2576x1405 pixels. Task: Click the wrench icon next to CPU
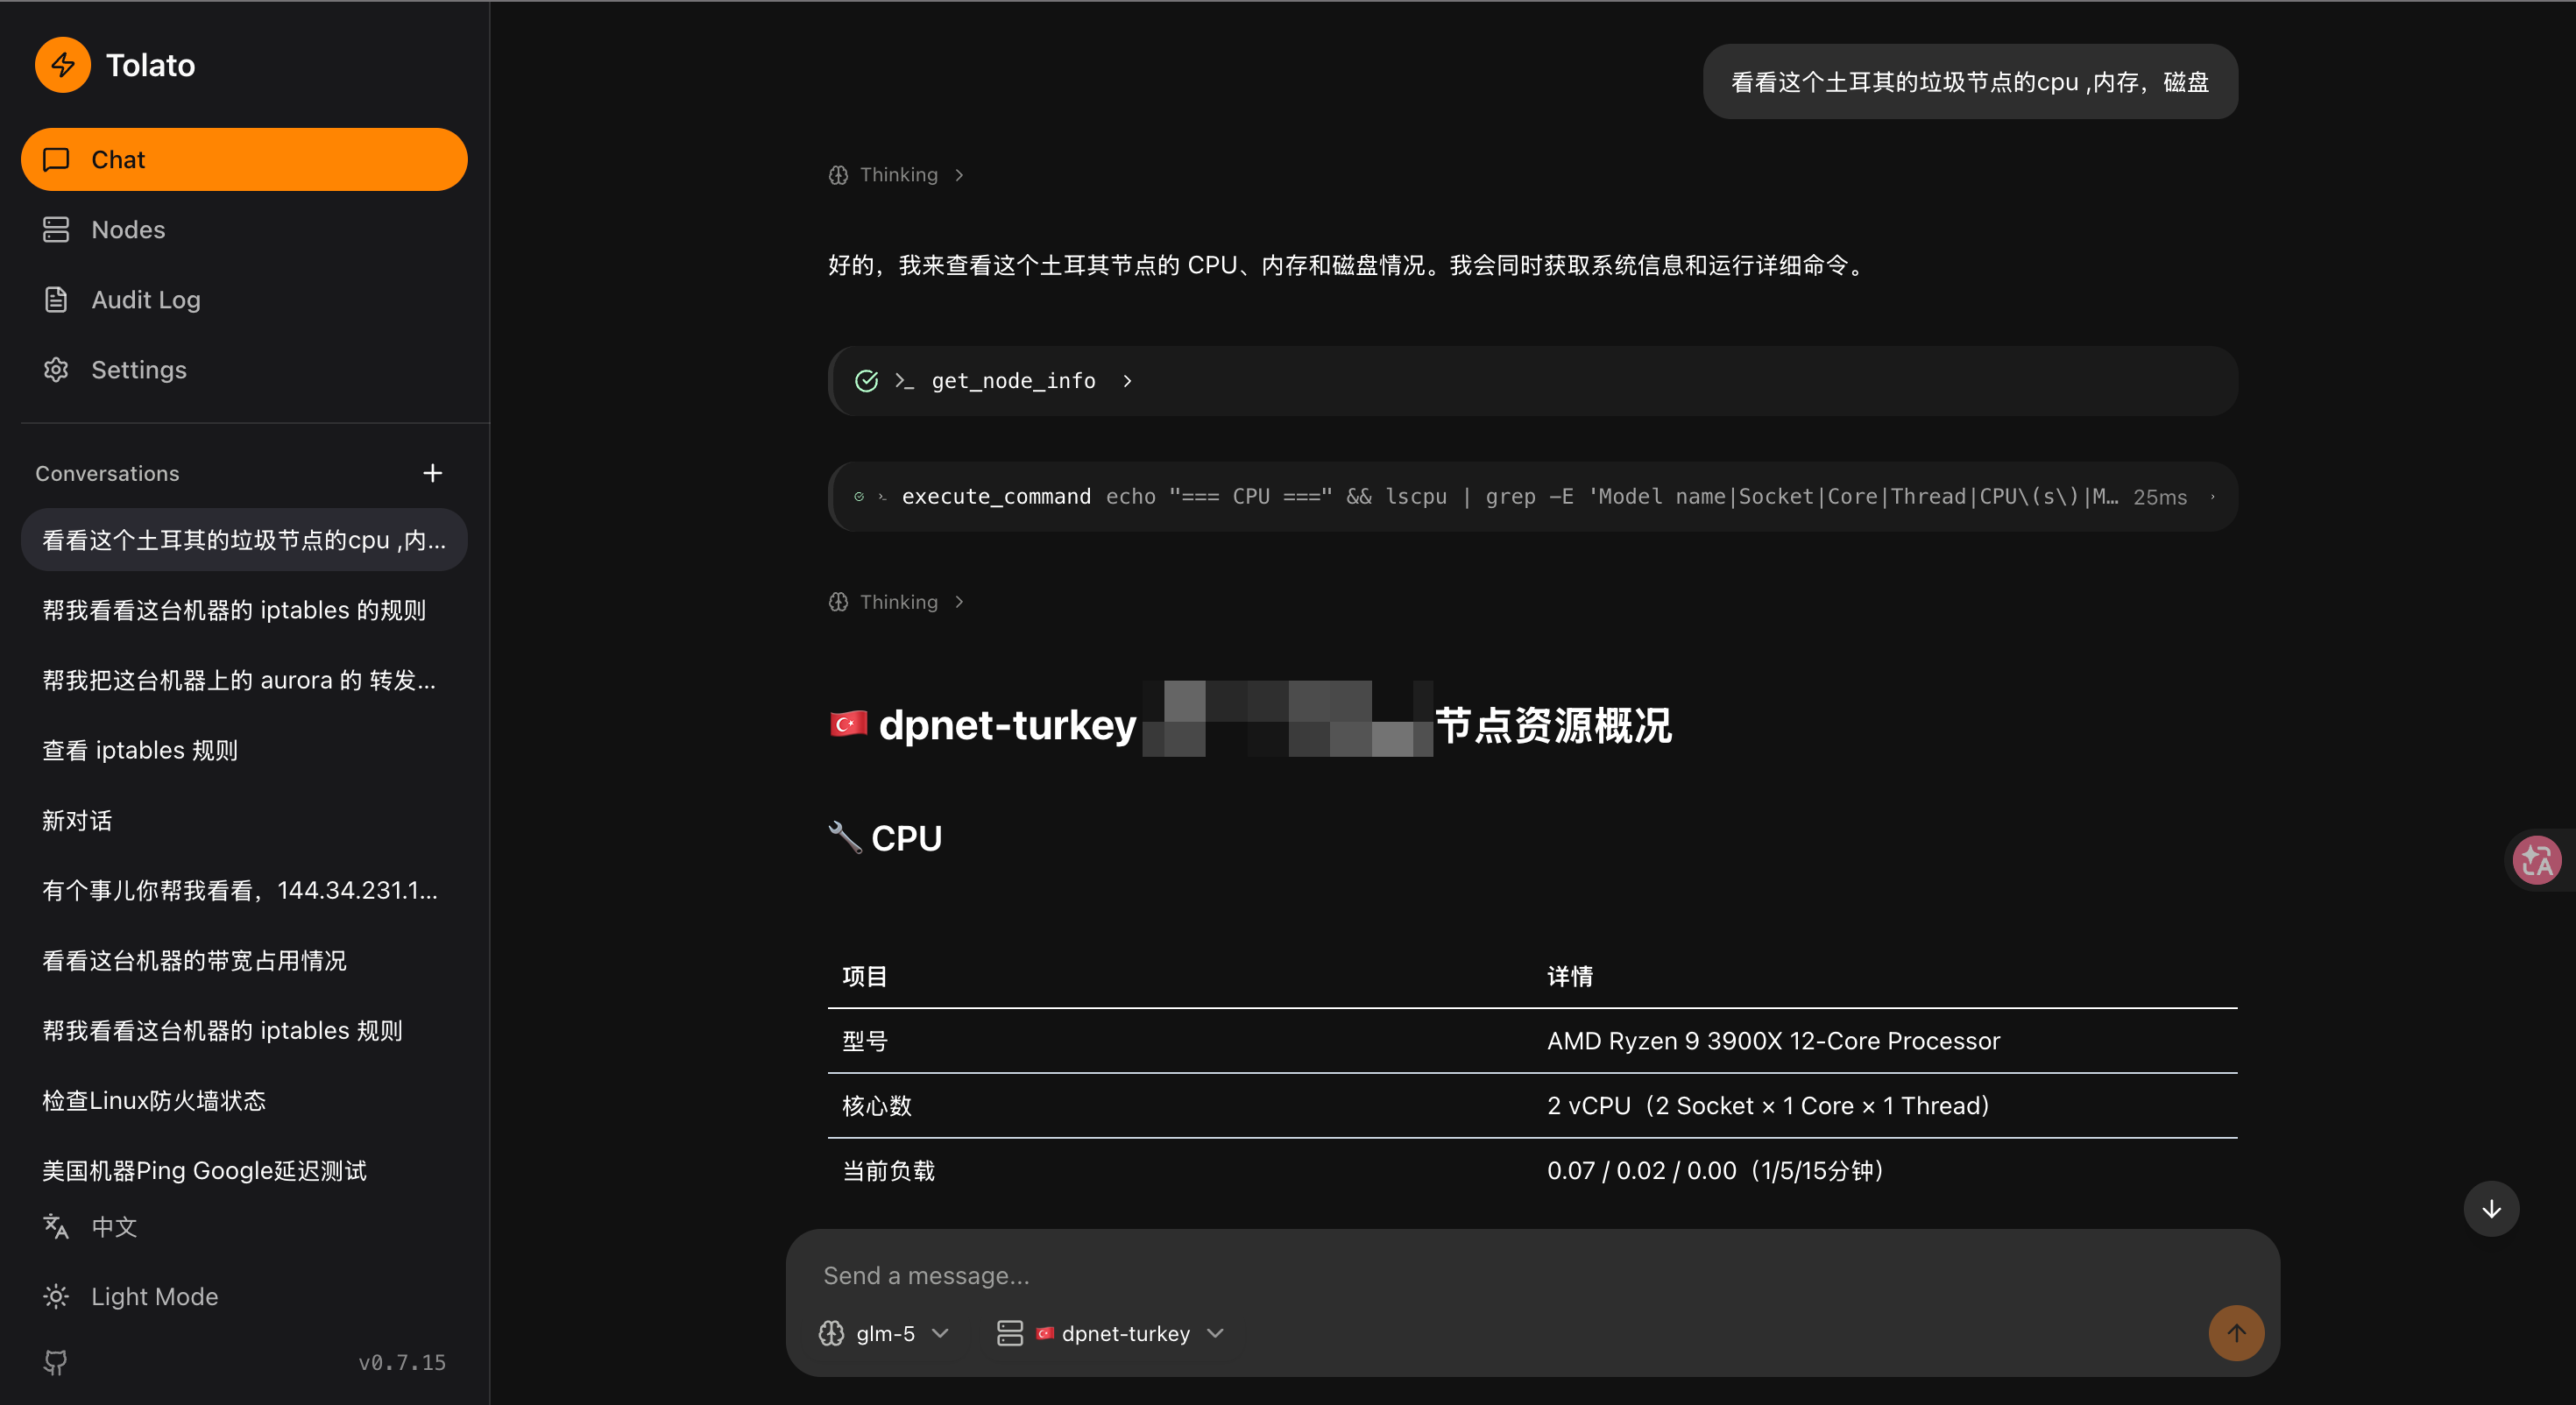tap(845, 837)
